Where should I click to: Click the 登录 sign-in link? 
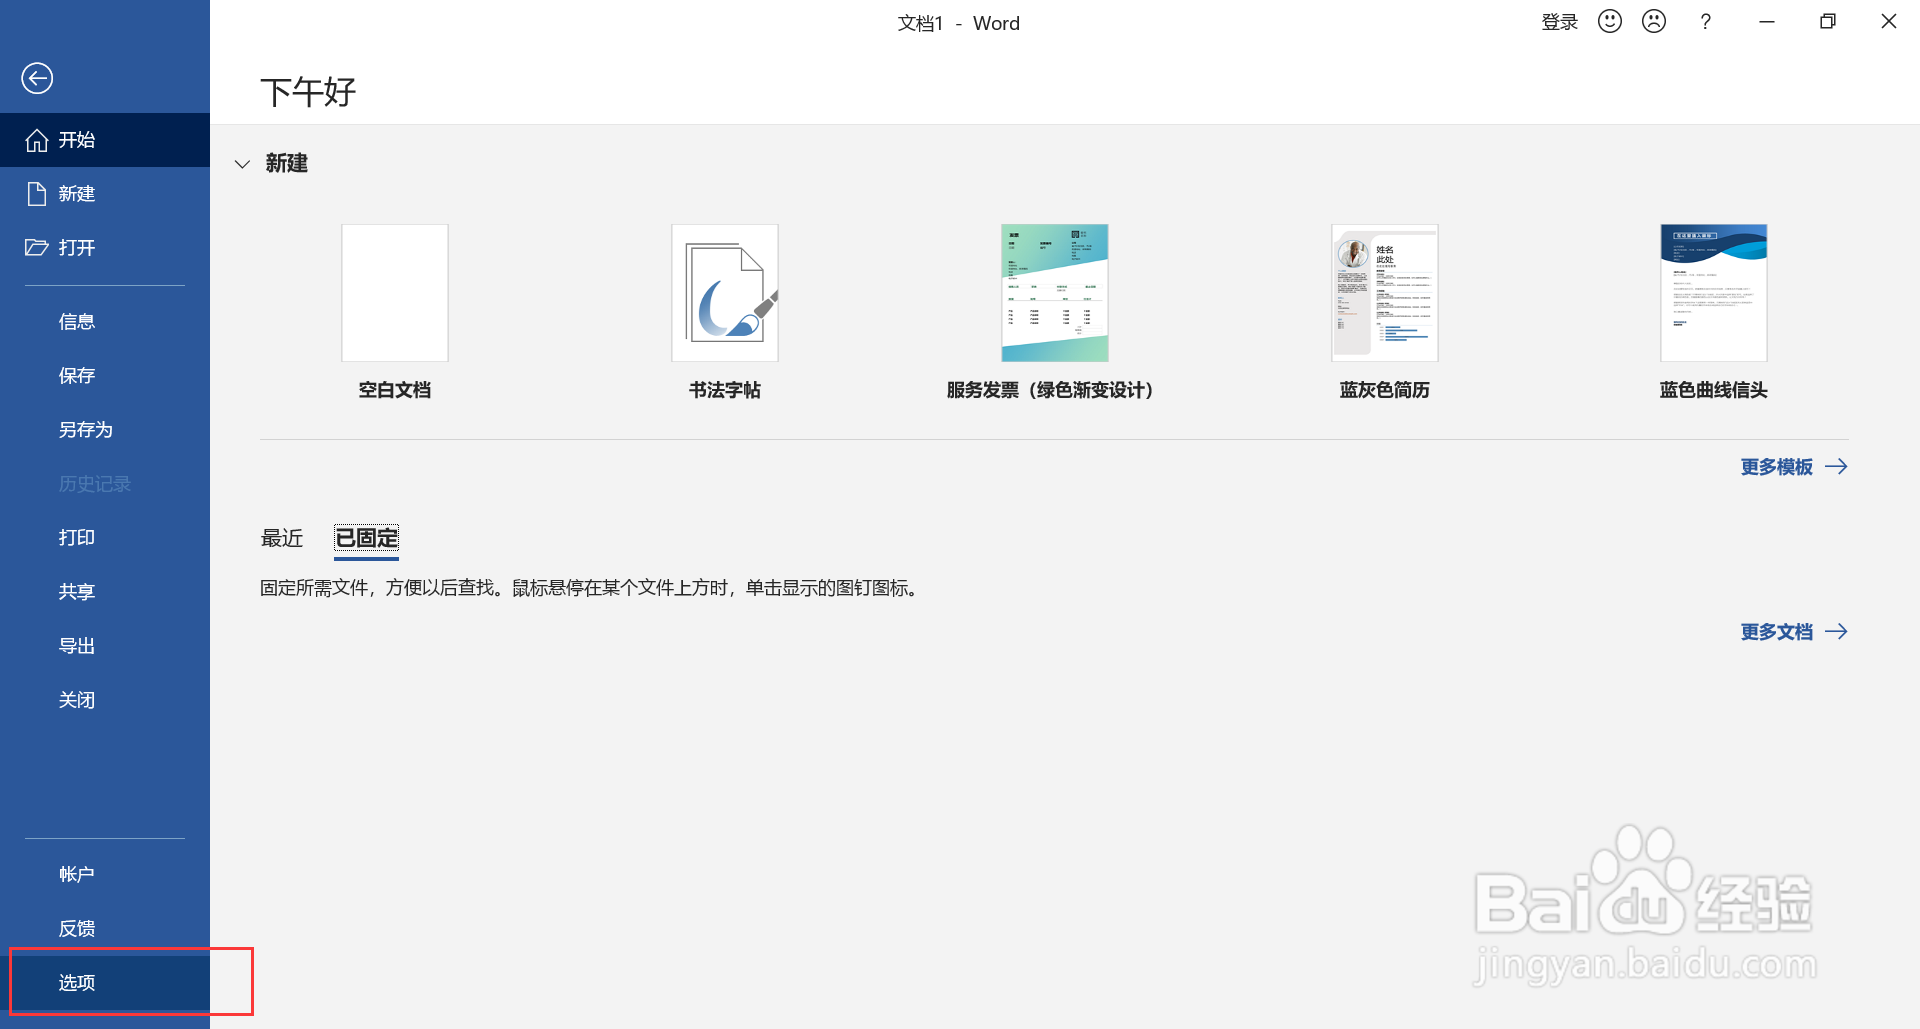[1560, 21]
